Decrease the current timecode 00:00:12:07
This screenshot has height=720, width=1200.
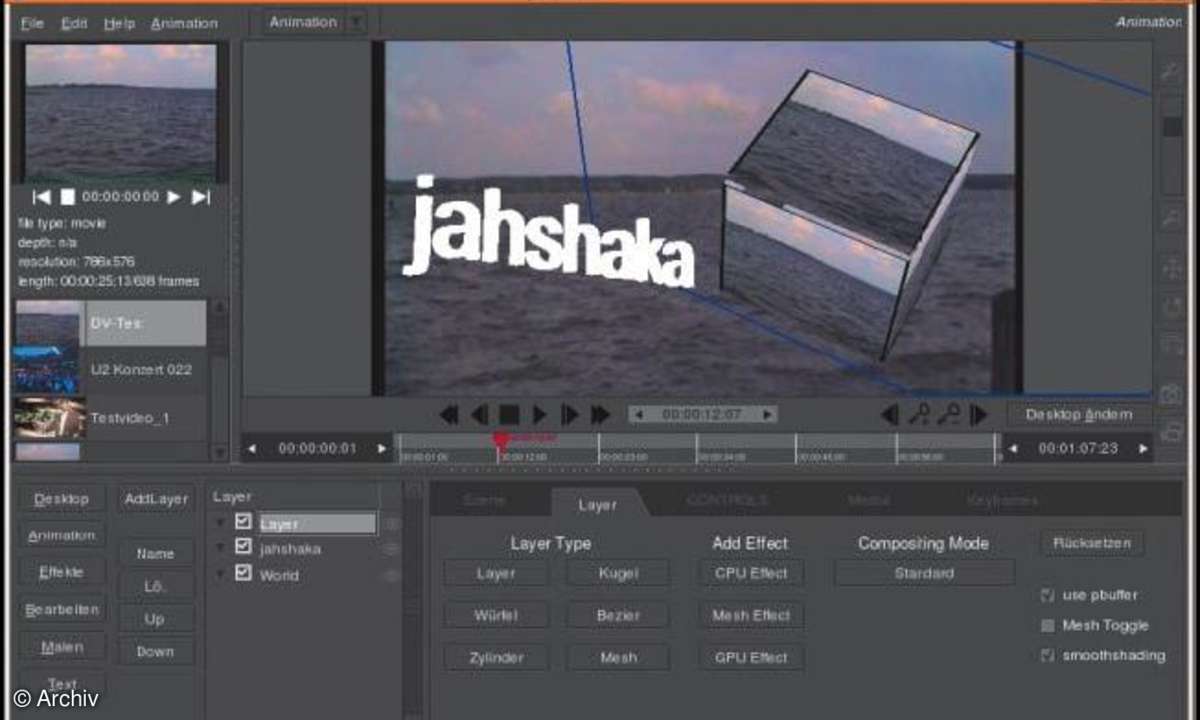(x=637, y=414)
